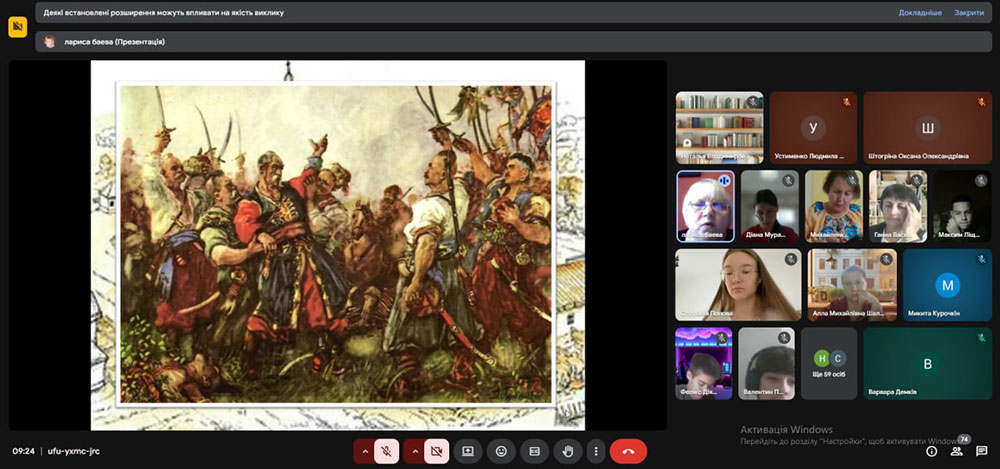This screenshot has width=1000, height=469.
Task: Dismiss the banner with Закрити
Action: [x=968, y=13]
